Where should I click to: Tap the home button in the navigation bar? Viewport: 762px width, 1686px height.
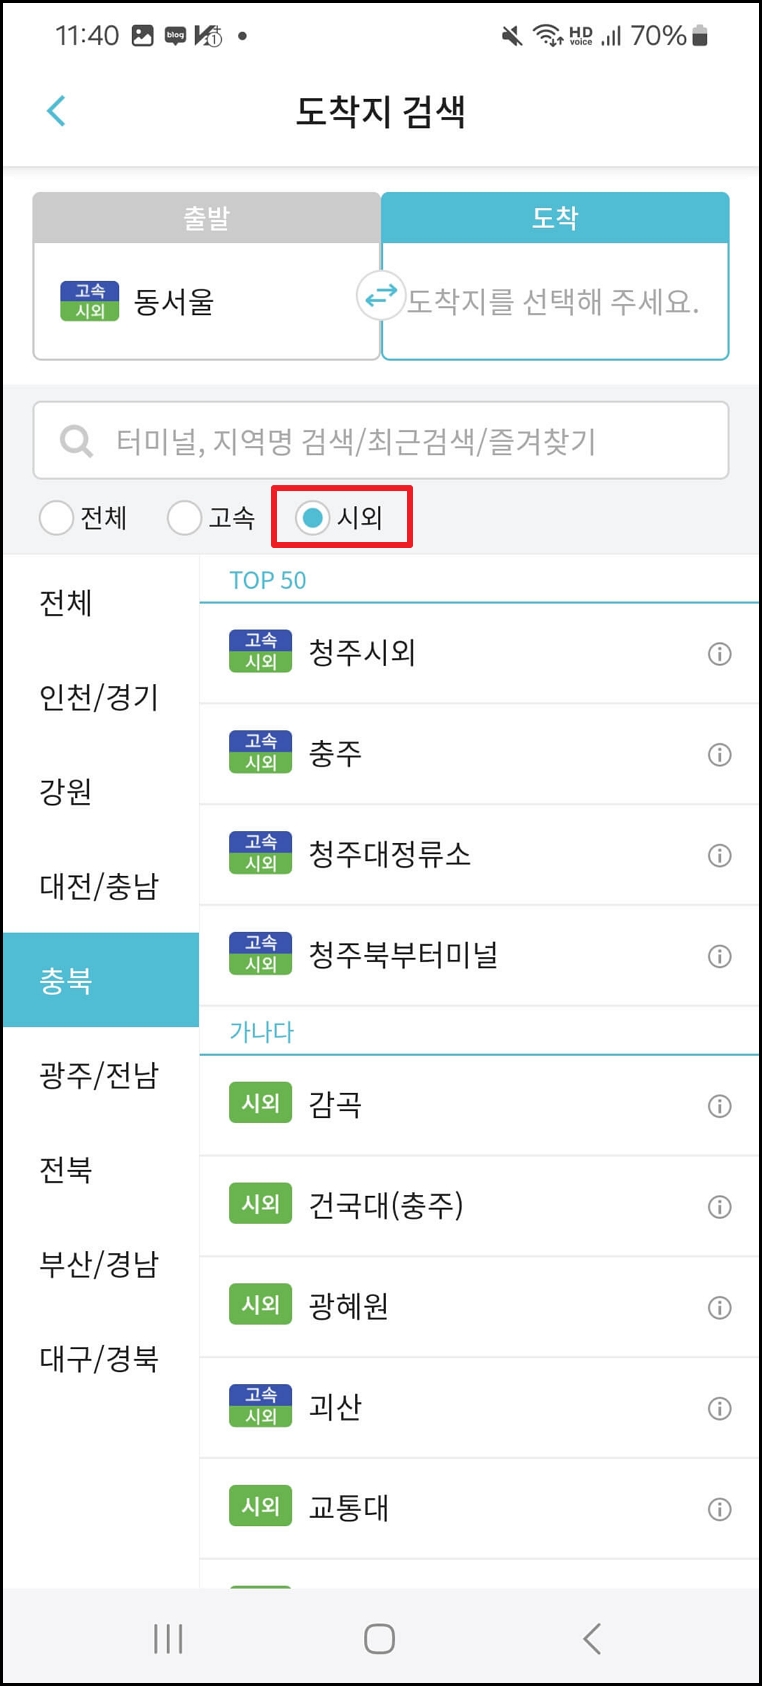(380, 1638)
